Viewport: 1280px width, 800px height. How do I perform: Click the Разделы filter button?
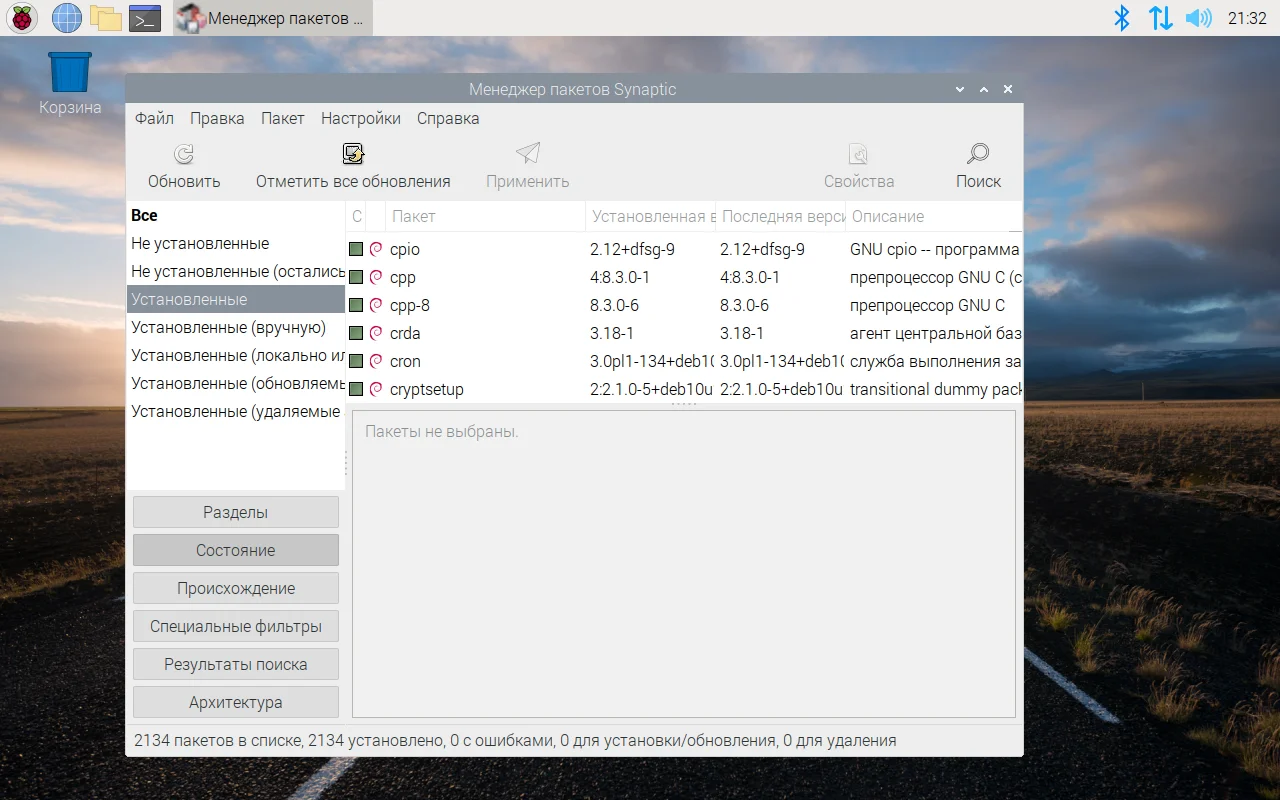point(236,512)
